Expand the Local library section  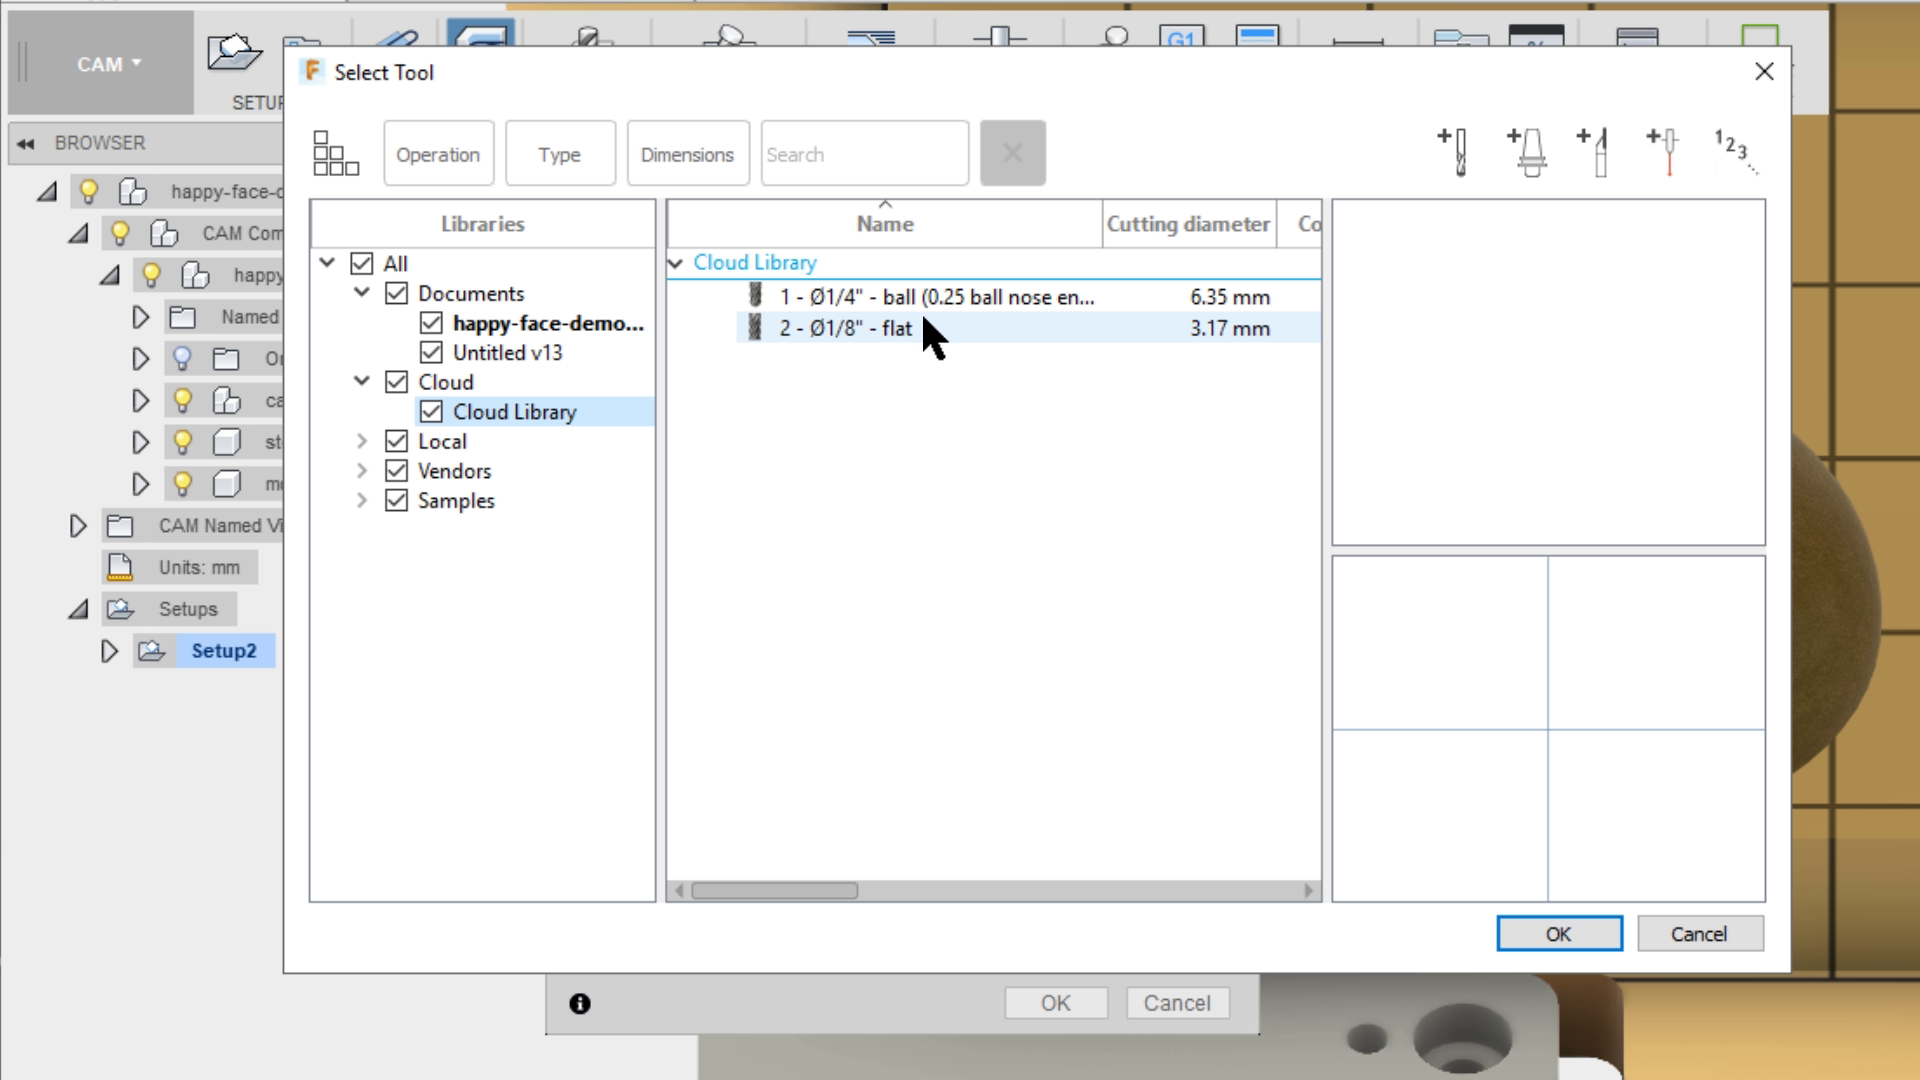pyautogui.click(x=363, y=440)
